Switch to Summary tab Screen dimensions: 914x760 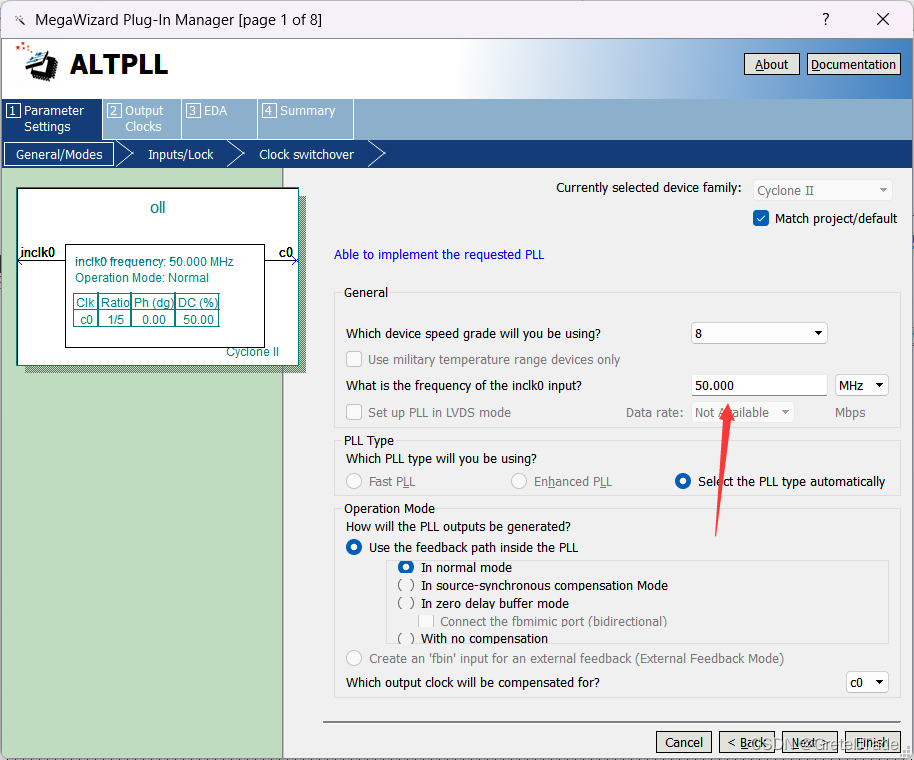[x=305, y=118]
